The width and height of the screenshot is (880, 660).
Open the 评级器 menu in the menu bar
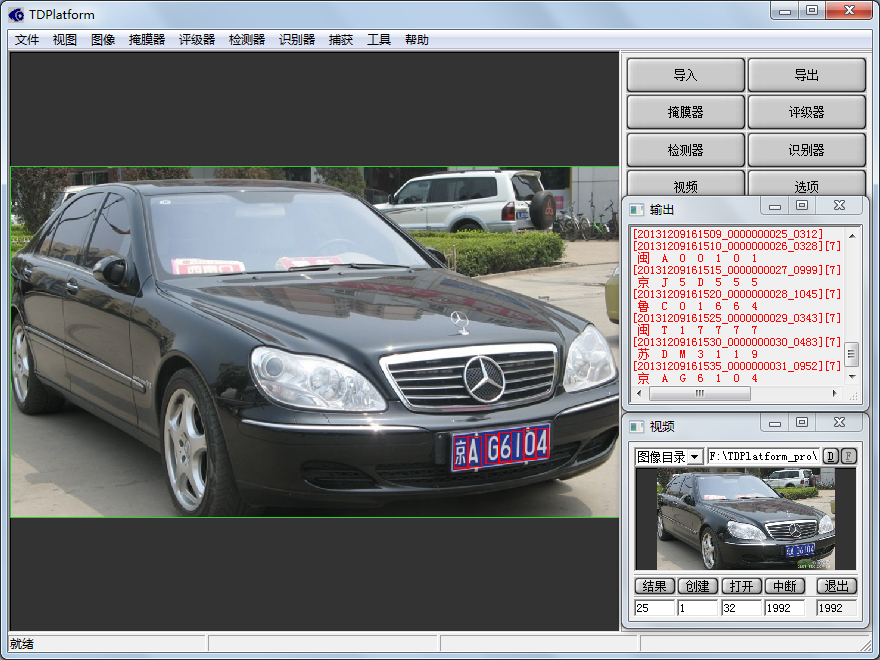pyautogui.click(x=197, y=40)
